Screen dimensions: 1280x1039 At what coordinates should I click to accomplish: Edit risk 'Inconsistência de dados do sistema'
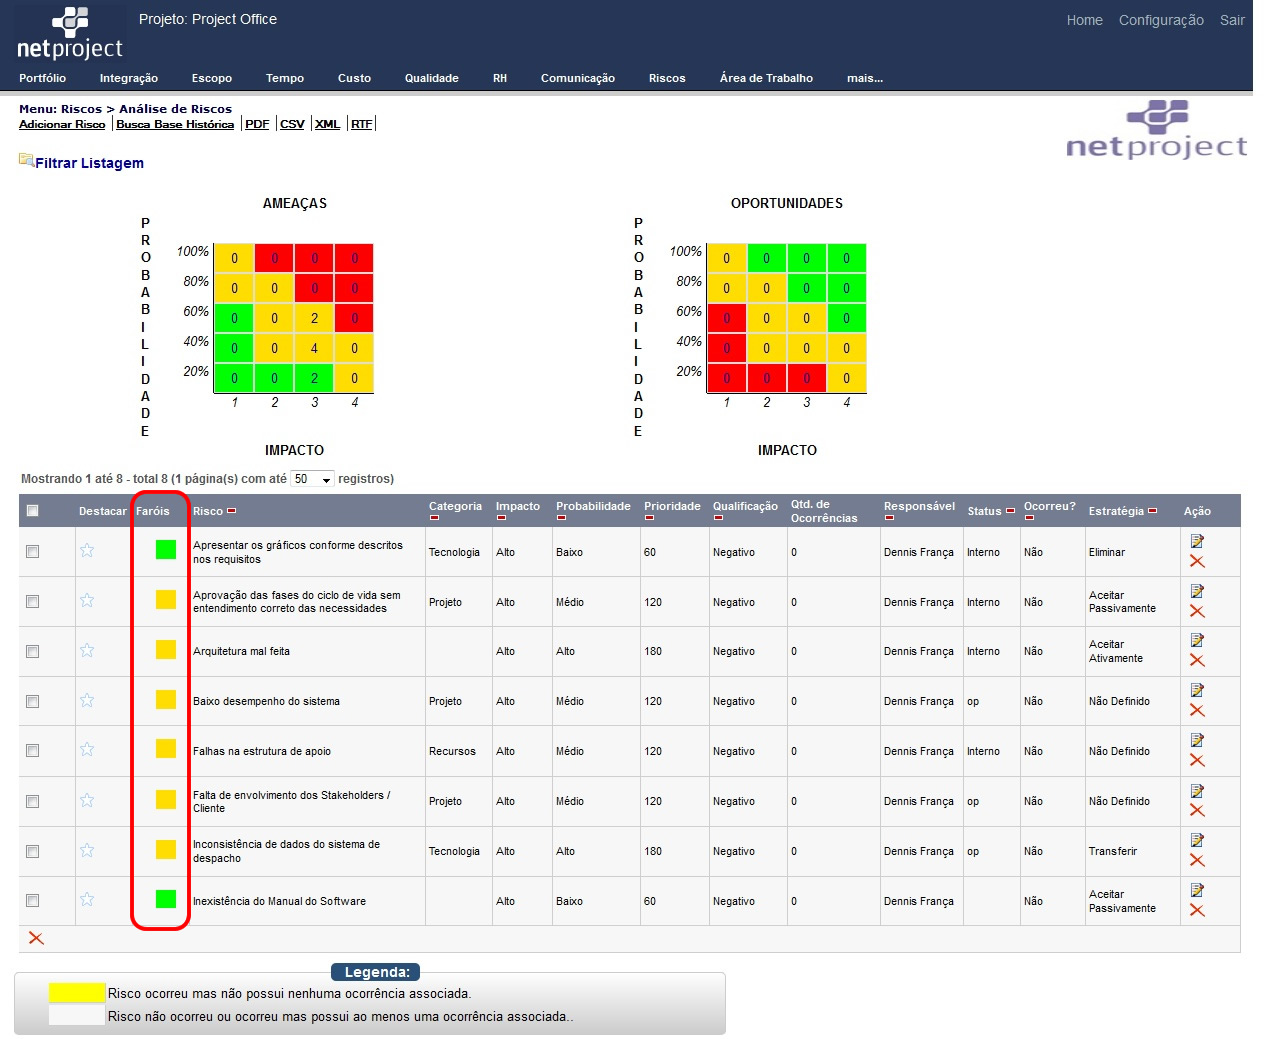(1197, 840)
